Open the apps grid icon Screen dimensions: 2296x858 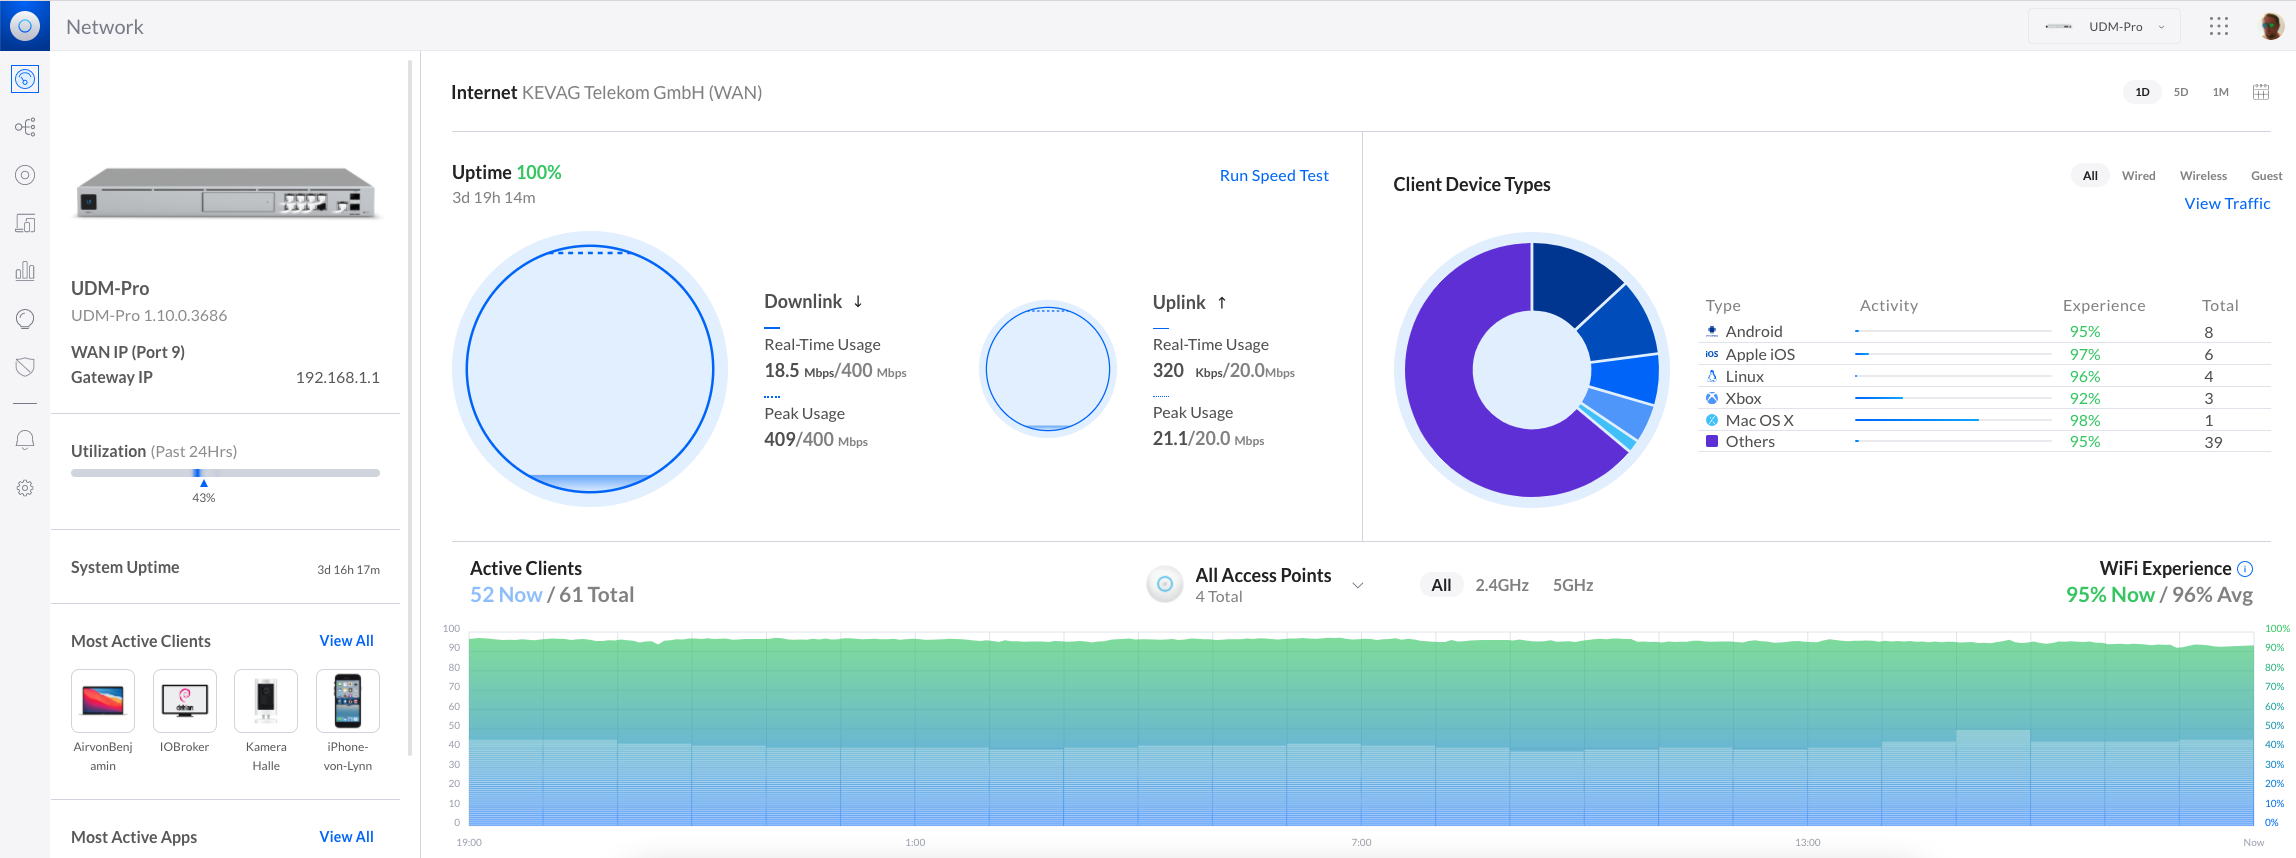[x=2218, y=27]
